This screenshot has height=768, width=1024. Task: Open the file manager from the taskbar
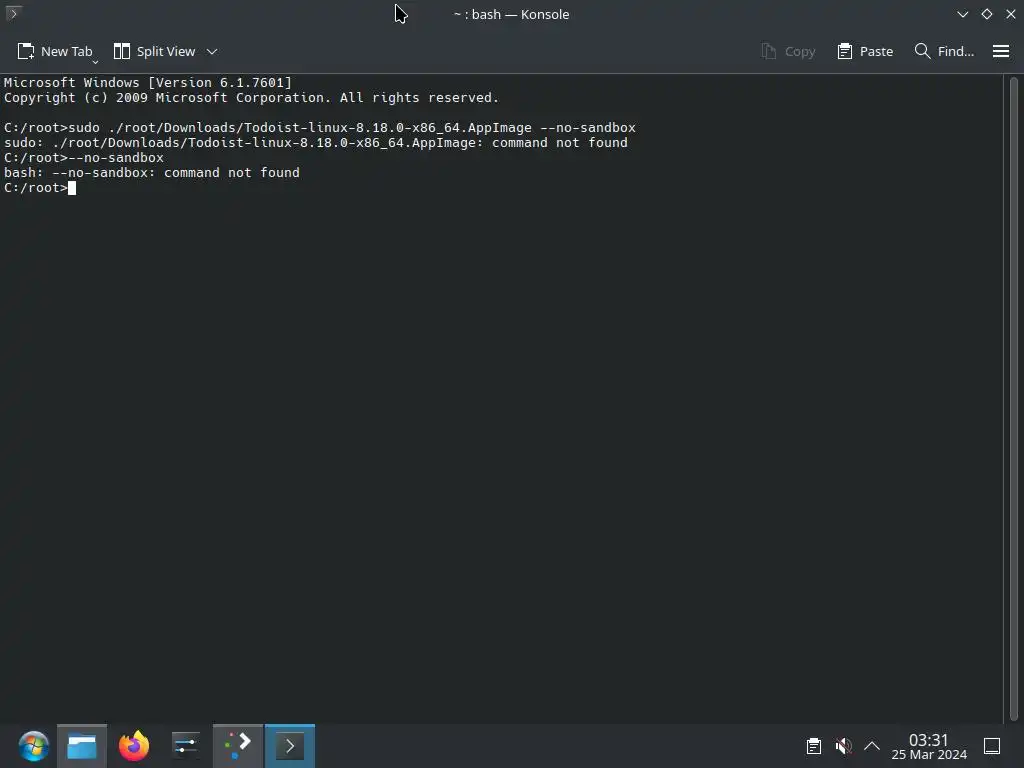click(82, 746)
